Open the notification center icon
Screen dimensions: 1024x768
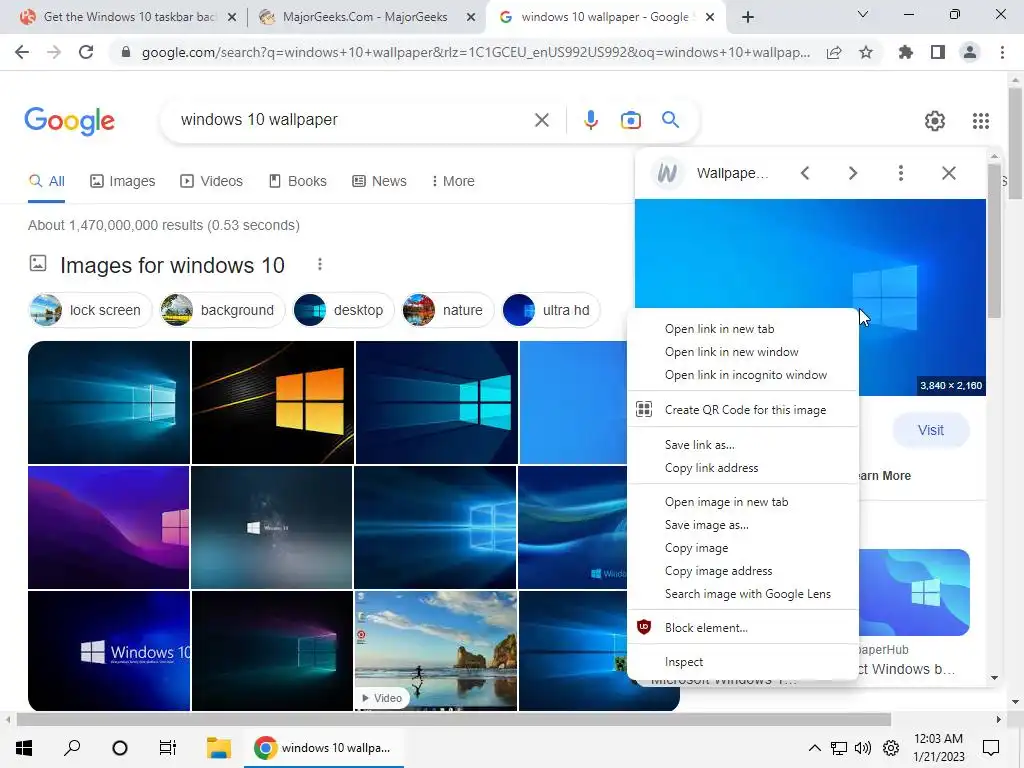point(991,748)
